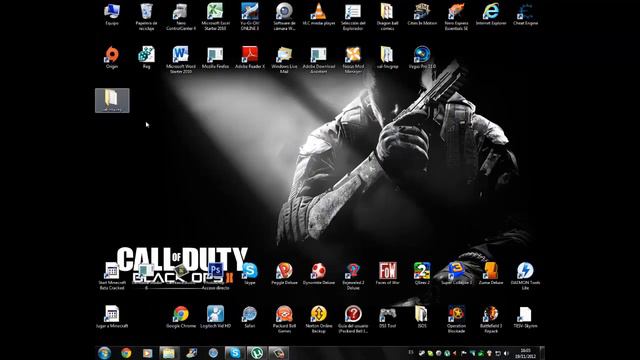640x360 pixels.
Task: Open the Papelera de reciclaje icon
Action: [146, 17]
